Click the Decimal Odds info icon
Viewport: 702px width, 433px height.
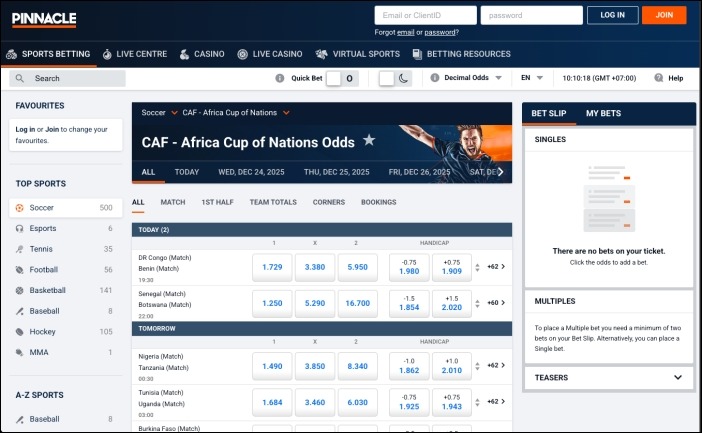point(436,78)
